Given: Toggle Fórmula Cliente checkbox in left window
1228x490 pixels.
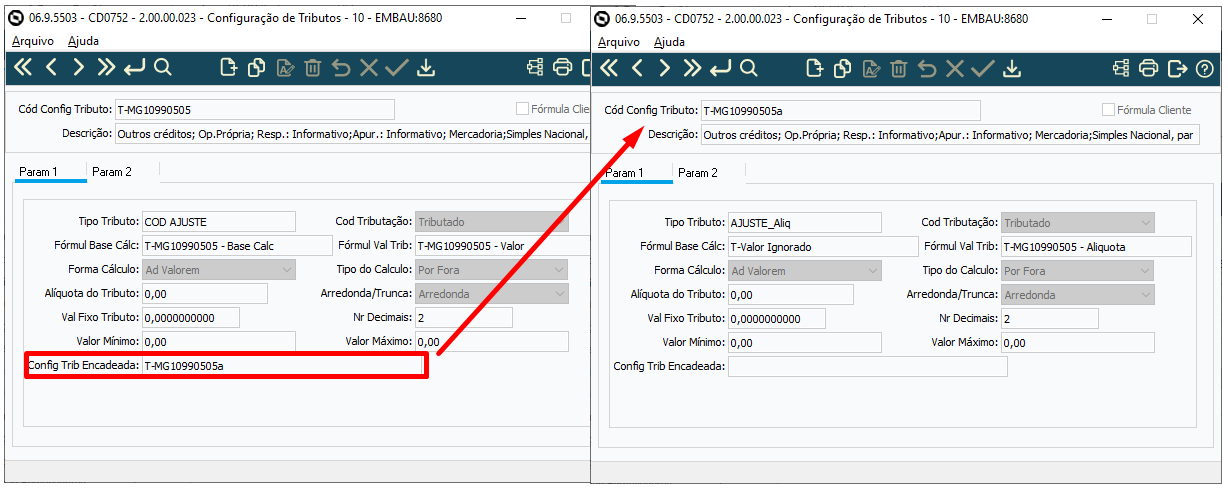Looking at the screenshot, I should [x=522, y=109].
